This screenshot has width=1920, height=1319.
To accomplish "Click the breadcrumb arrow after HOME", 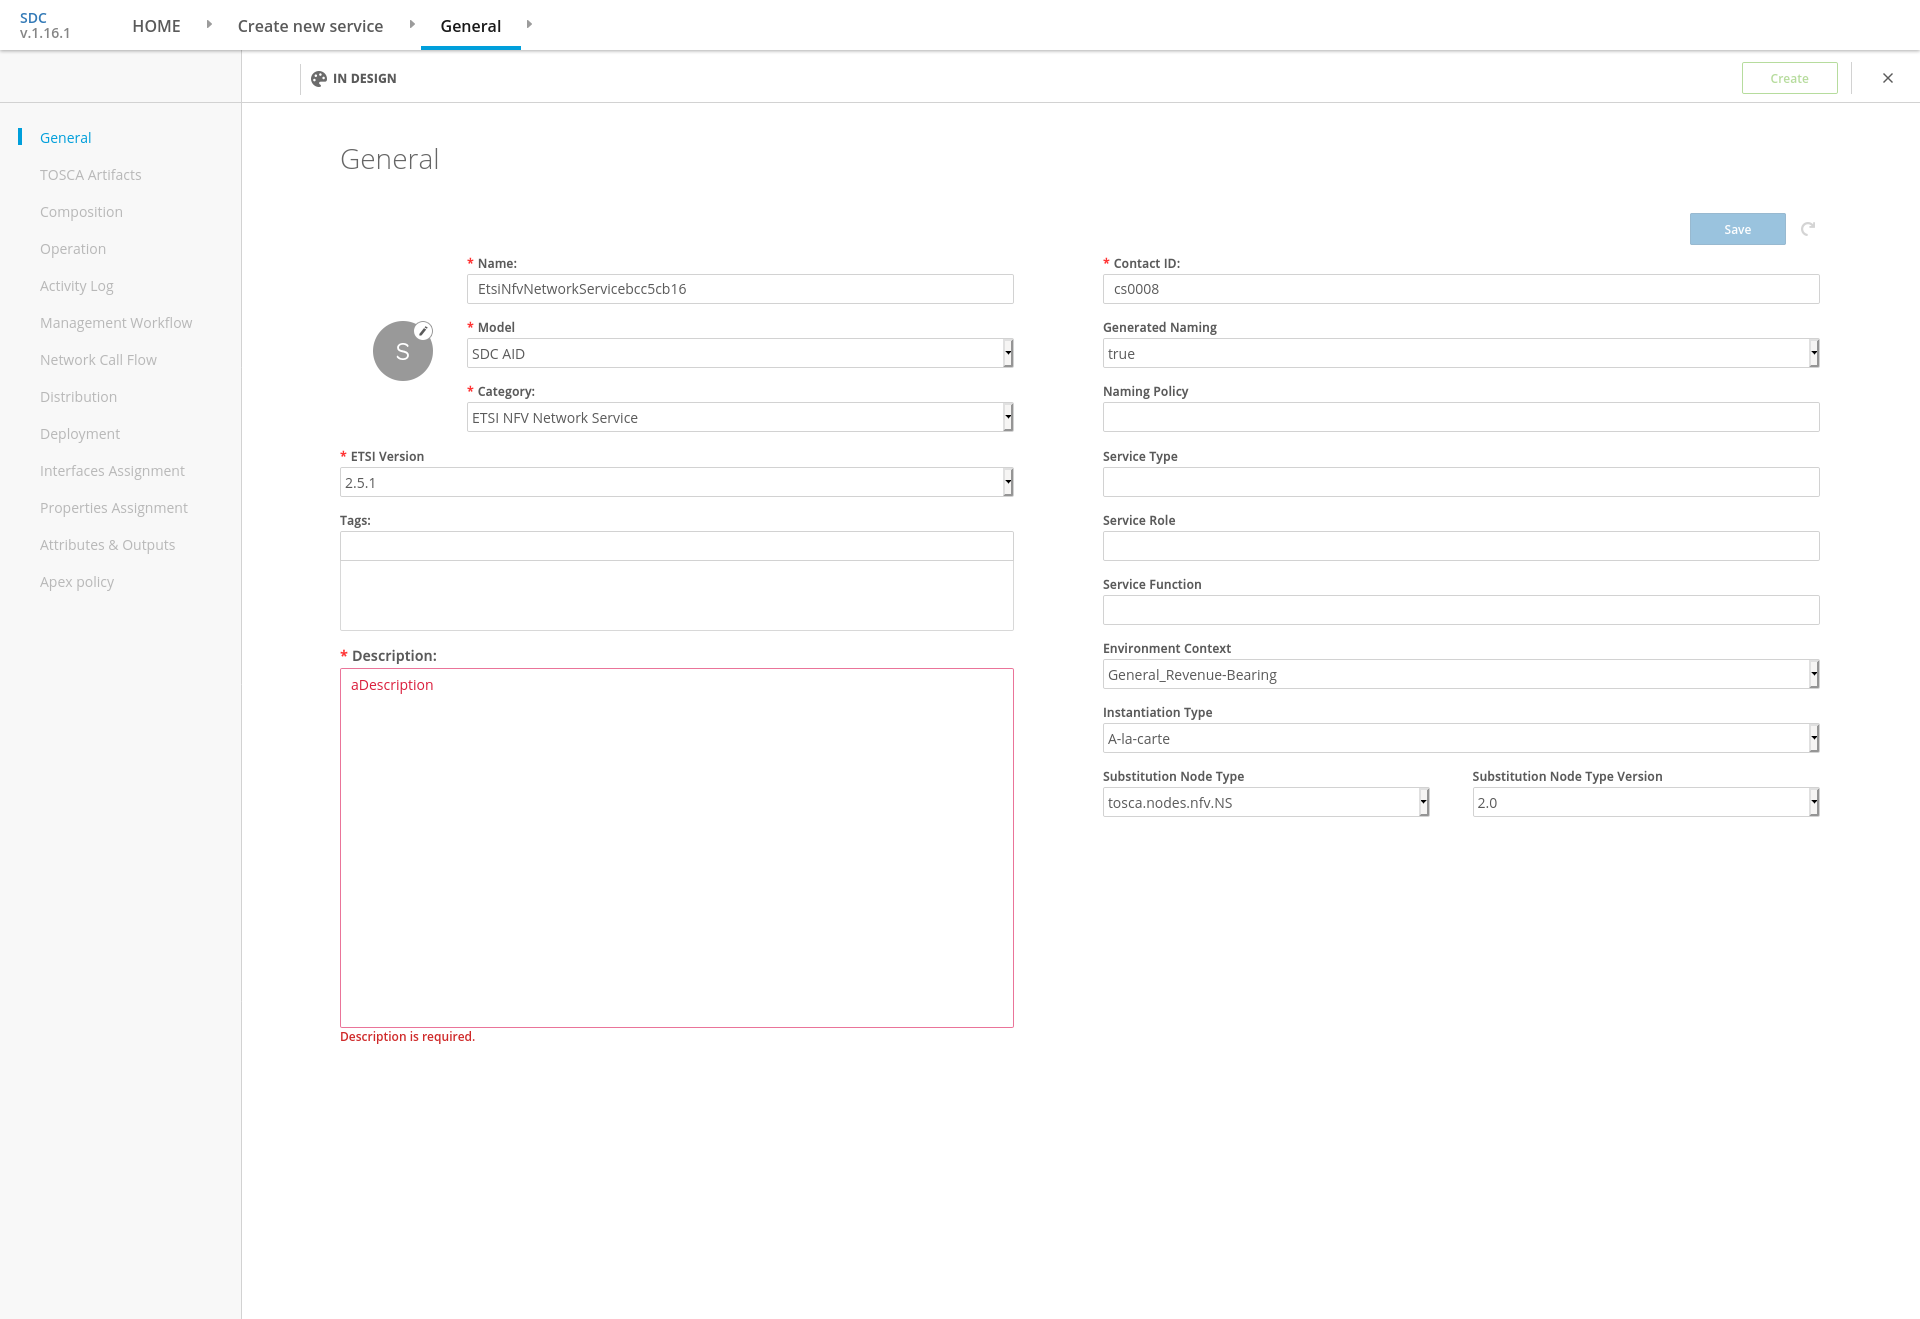I will point(209,24).
